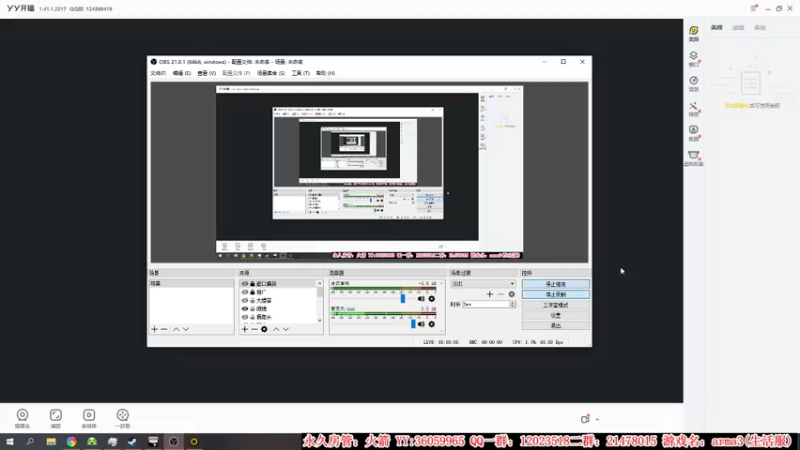Mute the microphone speaker icon in OBS mixer
The width and height of the screenshot is (800, 450).
pyautogui.click(x=421, y=323)
